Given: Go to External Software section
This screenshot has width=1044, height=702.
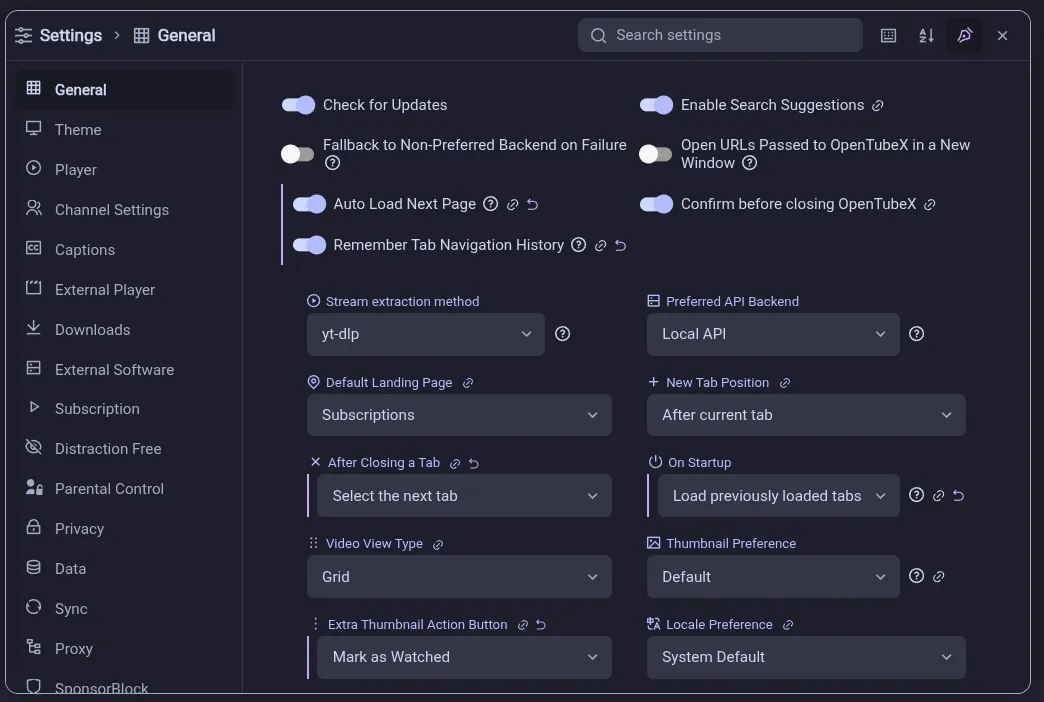Looking at the screenshot, I should point(125,369).
